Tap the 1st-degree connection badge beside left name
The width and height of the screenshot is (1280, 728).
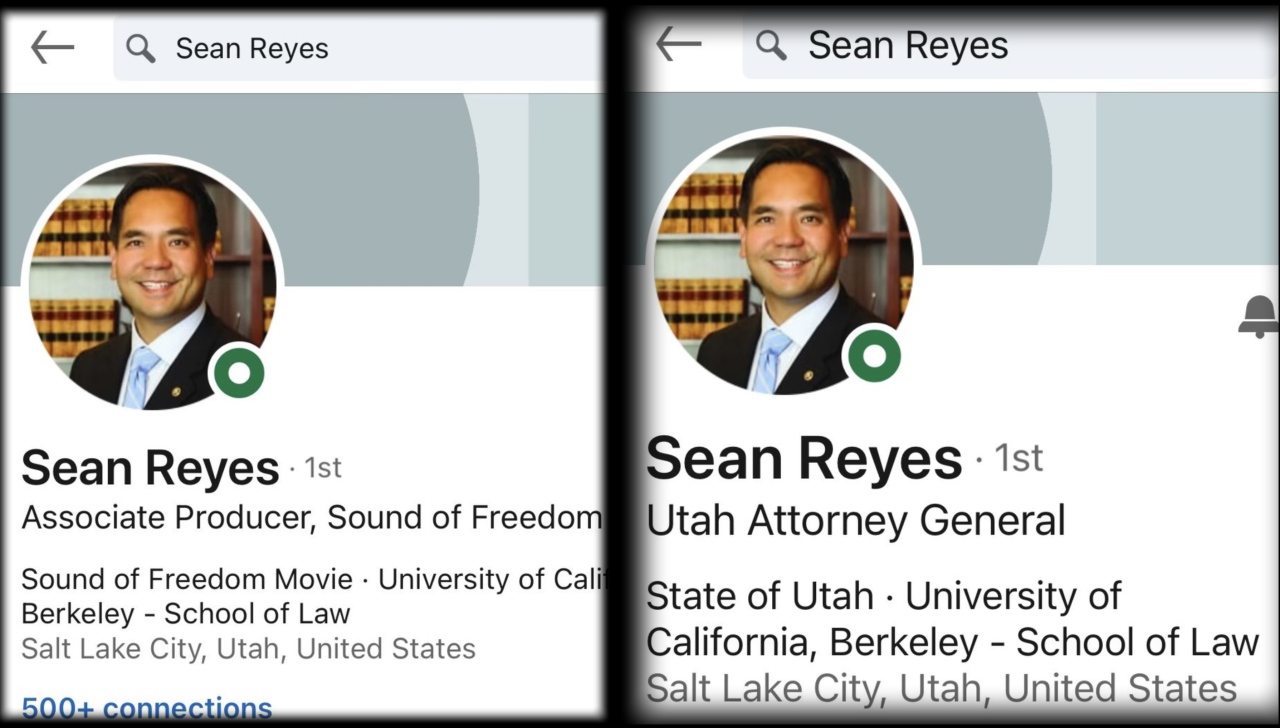click(x=324, y=467)
